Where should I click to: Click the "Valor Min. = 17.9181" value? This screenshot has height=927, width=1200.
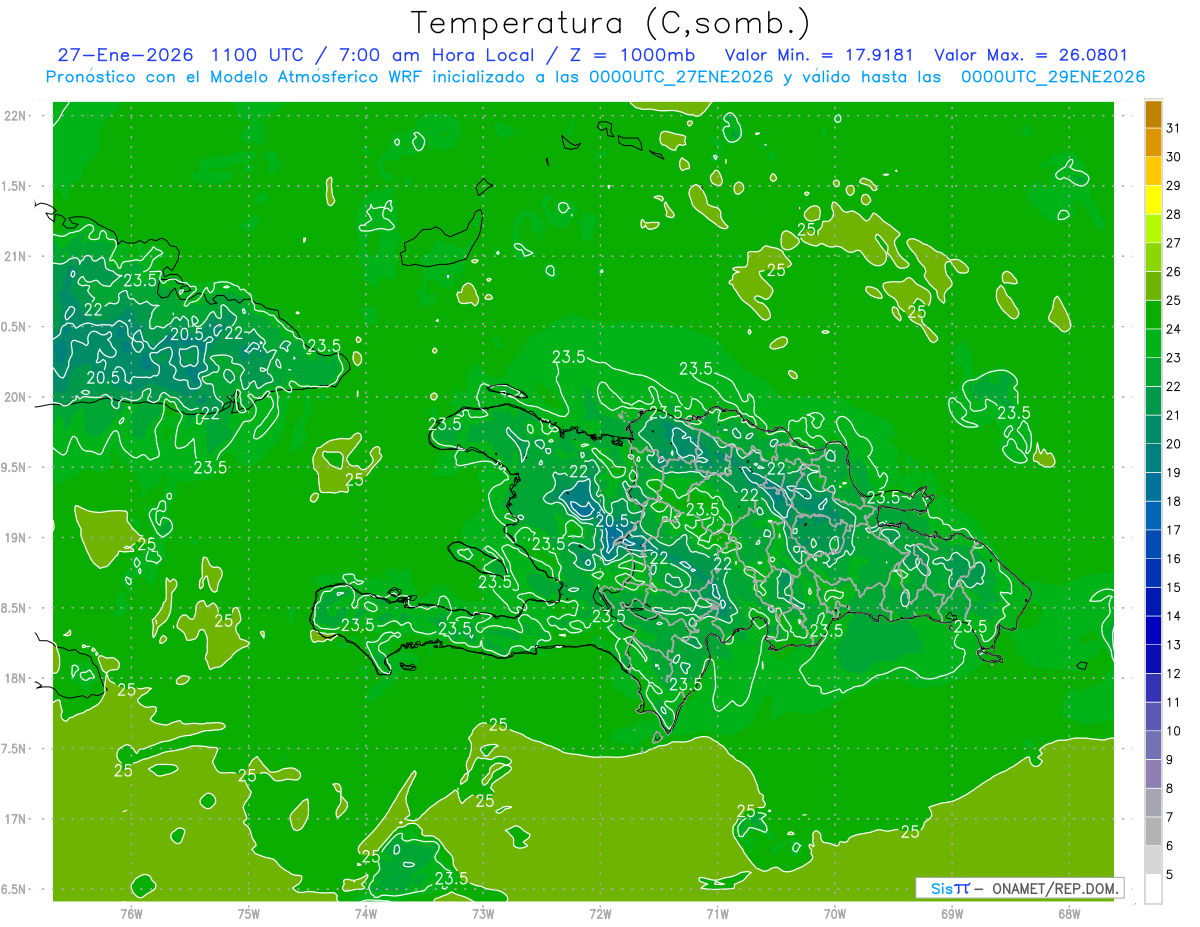coord(820,56)
